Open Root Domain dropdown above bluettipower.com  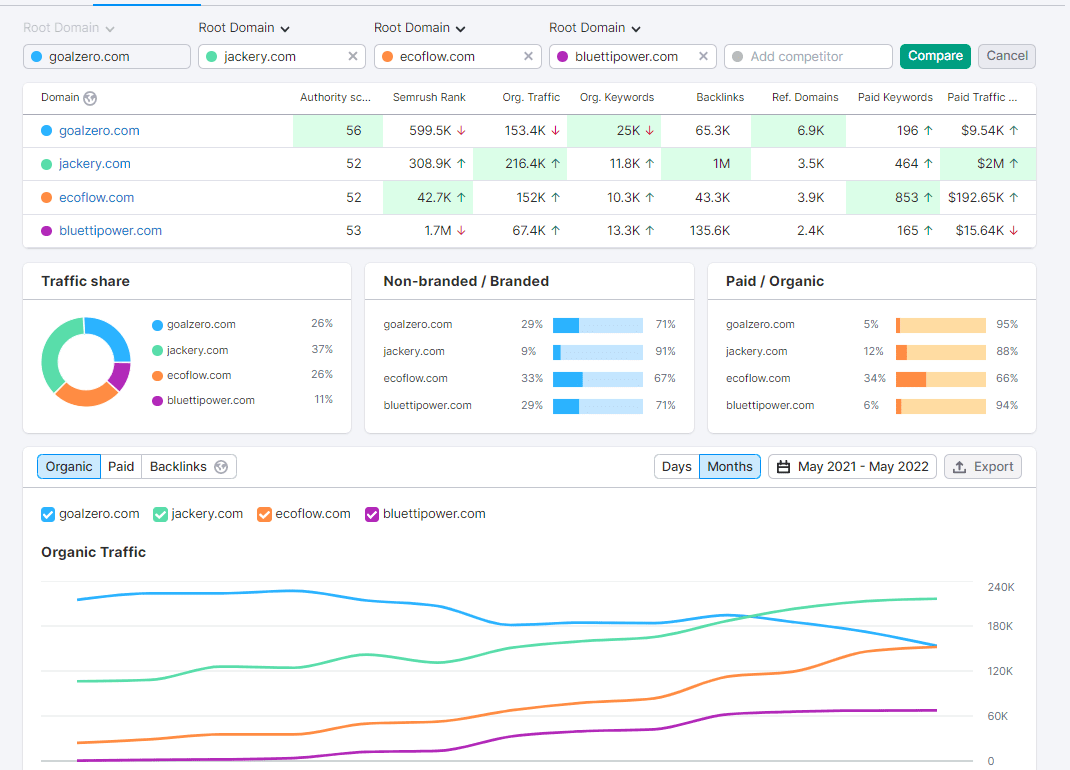594,28
